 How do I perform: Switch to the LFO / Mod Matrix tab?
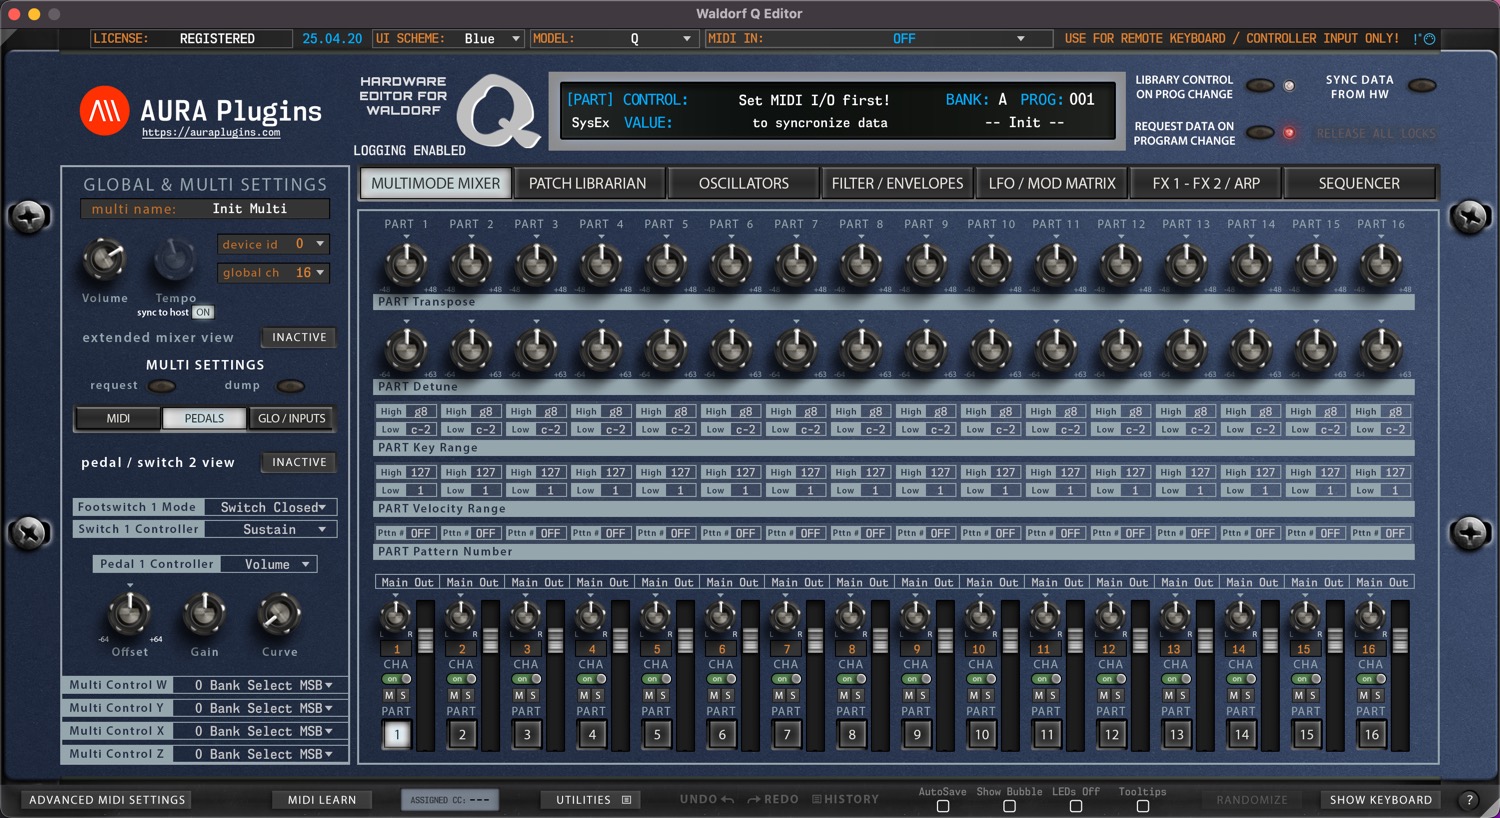tap(1052, 183)
